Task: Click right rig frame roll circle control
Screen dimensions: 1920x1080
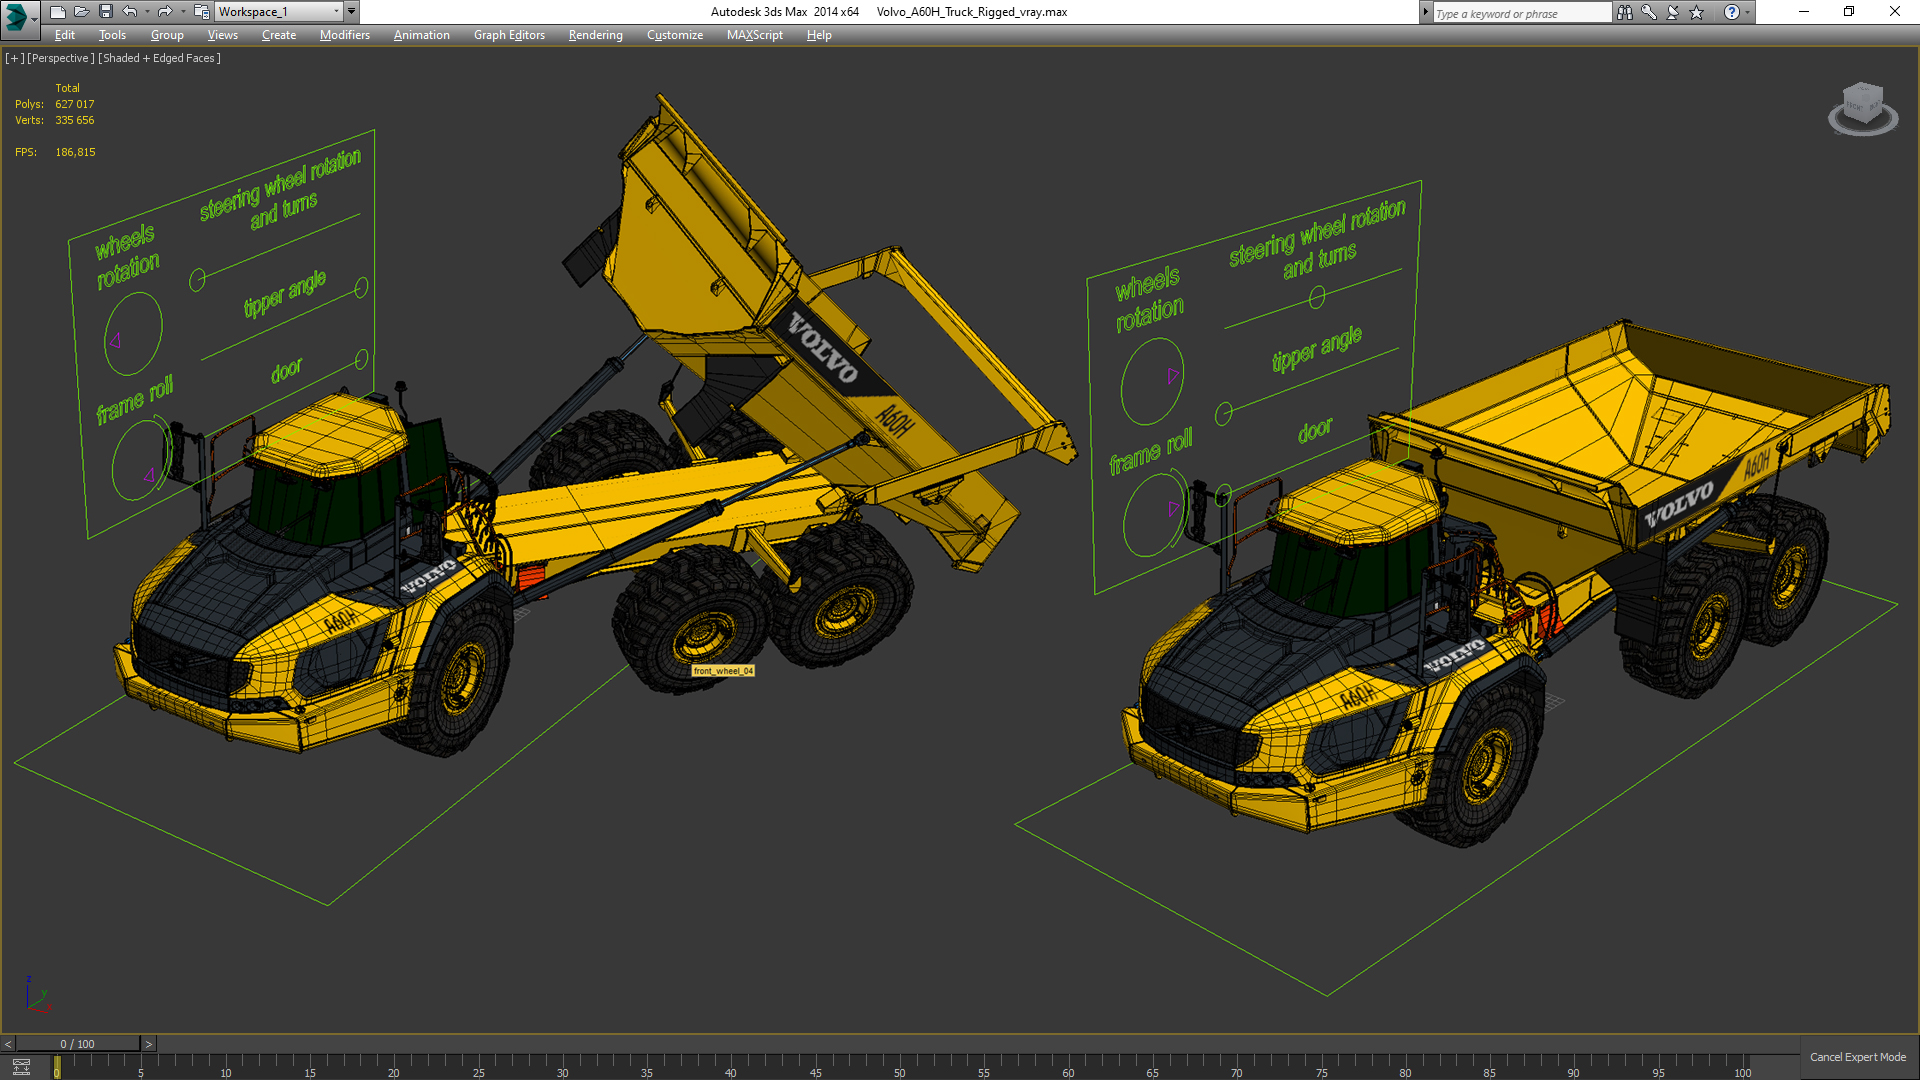Action: tap(1155, 514)
